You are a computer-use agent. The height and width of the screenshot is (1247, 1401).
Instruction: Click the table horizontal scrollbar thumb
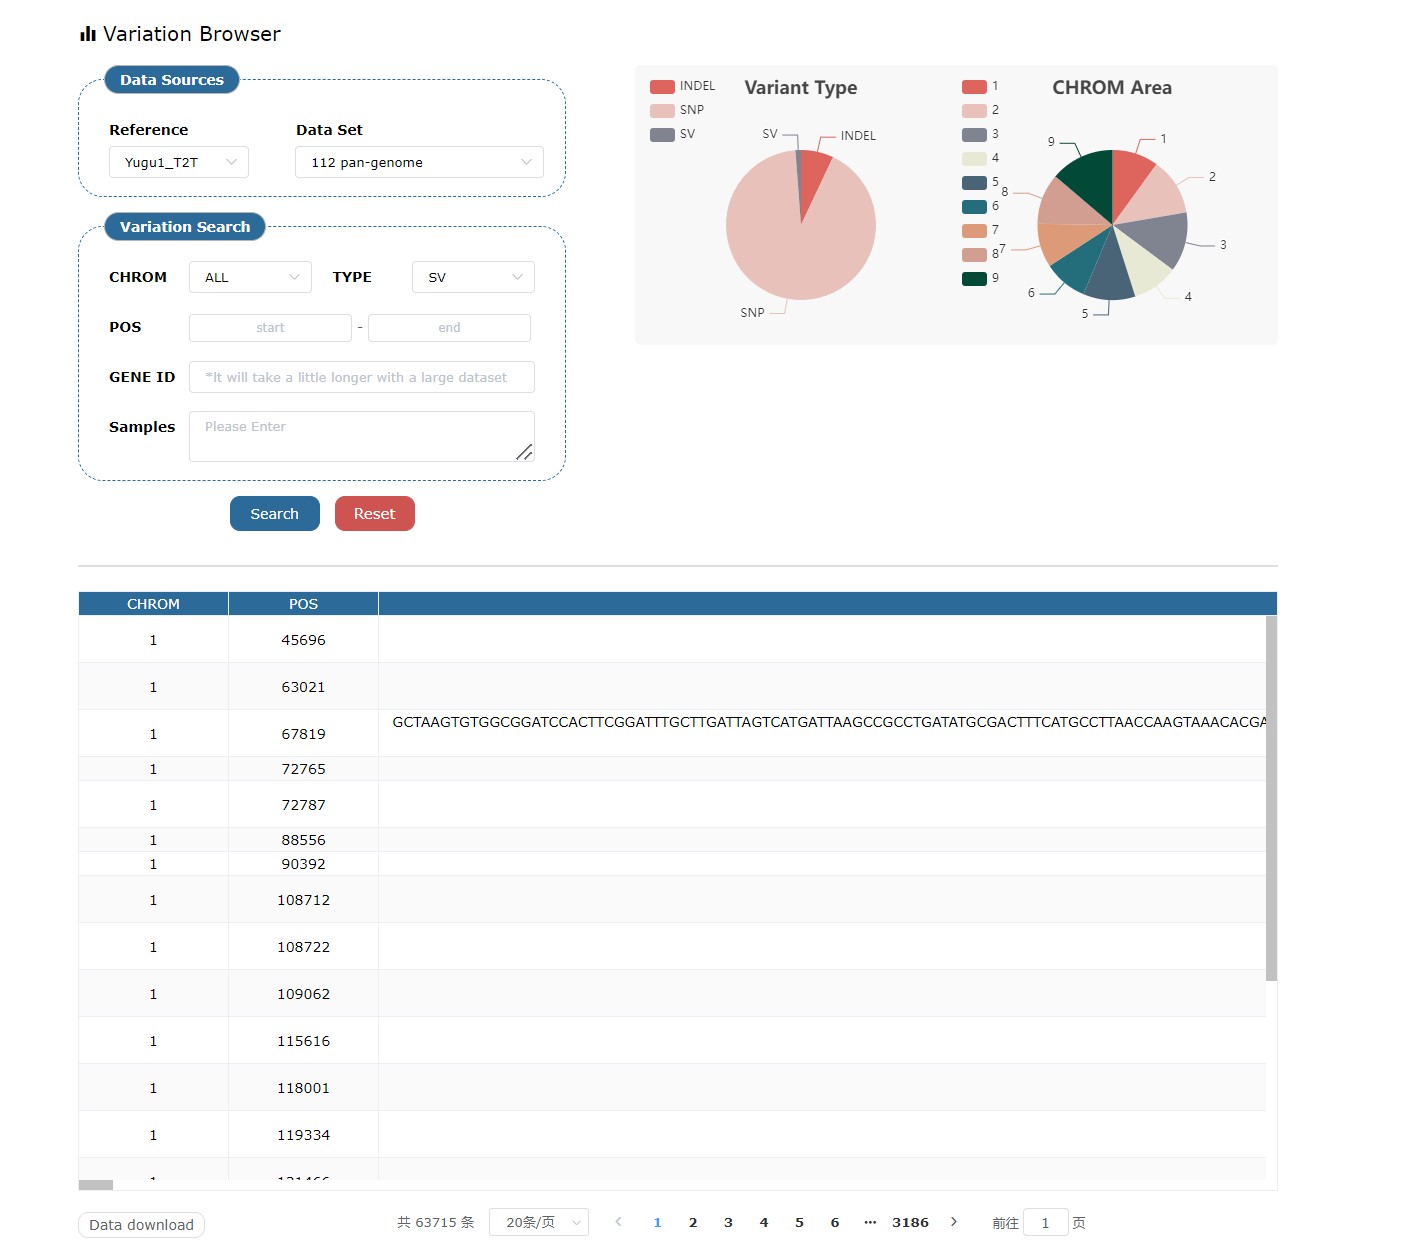(96, 1185)
